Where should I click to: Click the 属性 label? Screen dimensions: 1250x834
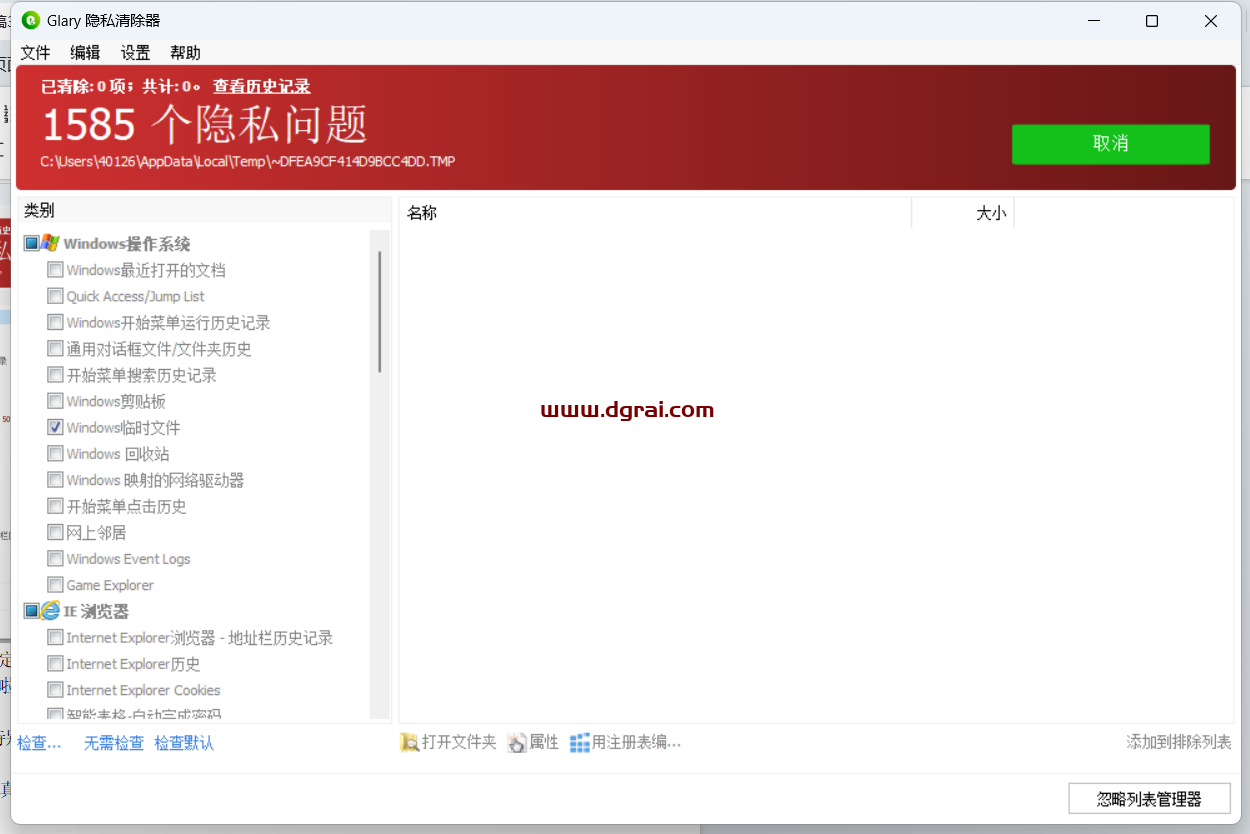[544, 742]
